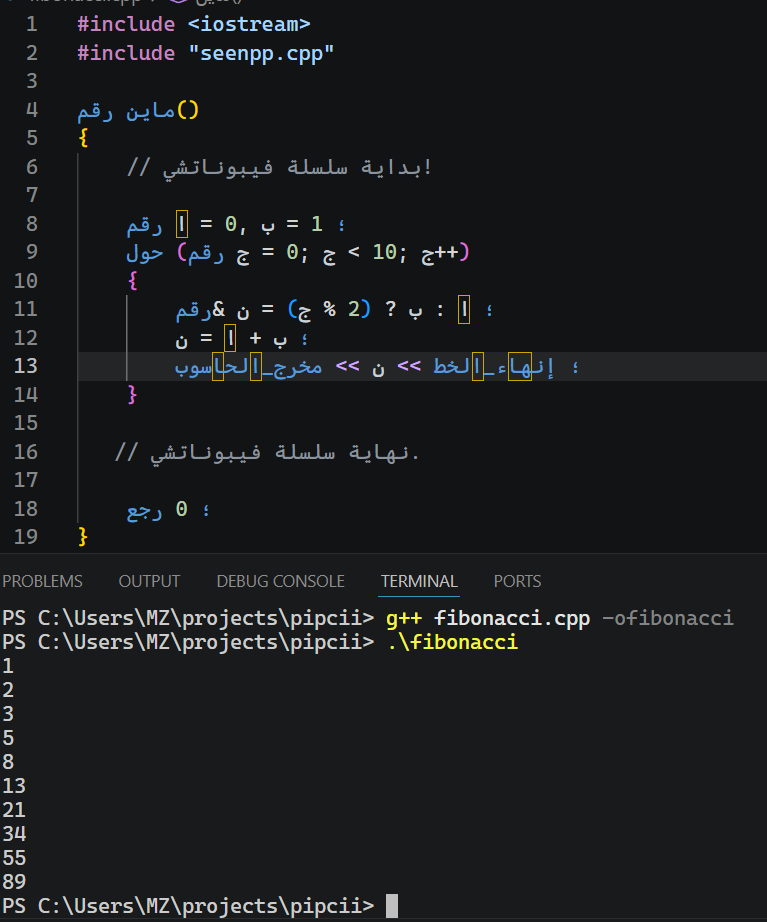This screenshot has height=922, width=767.
Task: Click the opening brace on line 5
Action: pyautogui.click(x=83, y=138)
